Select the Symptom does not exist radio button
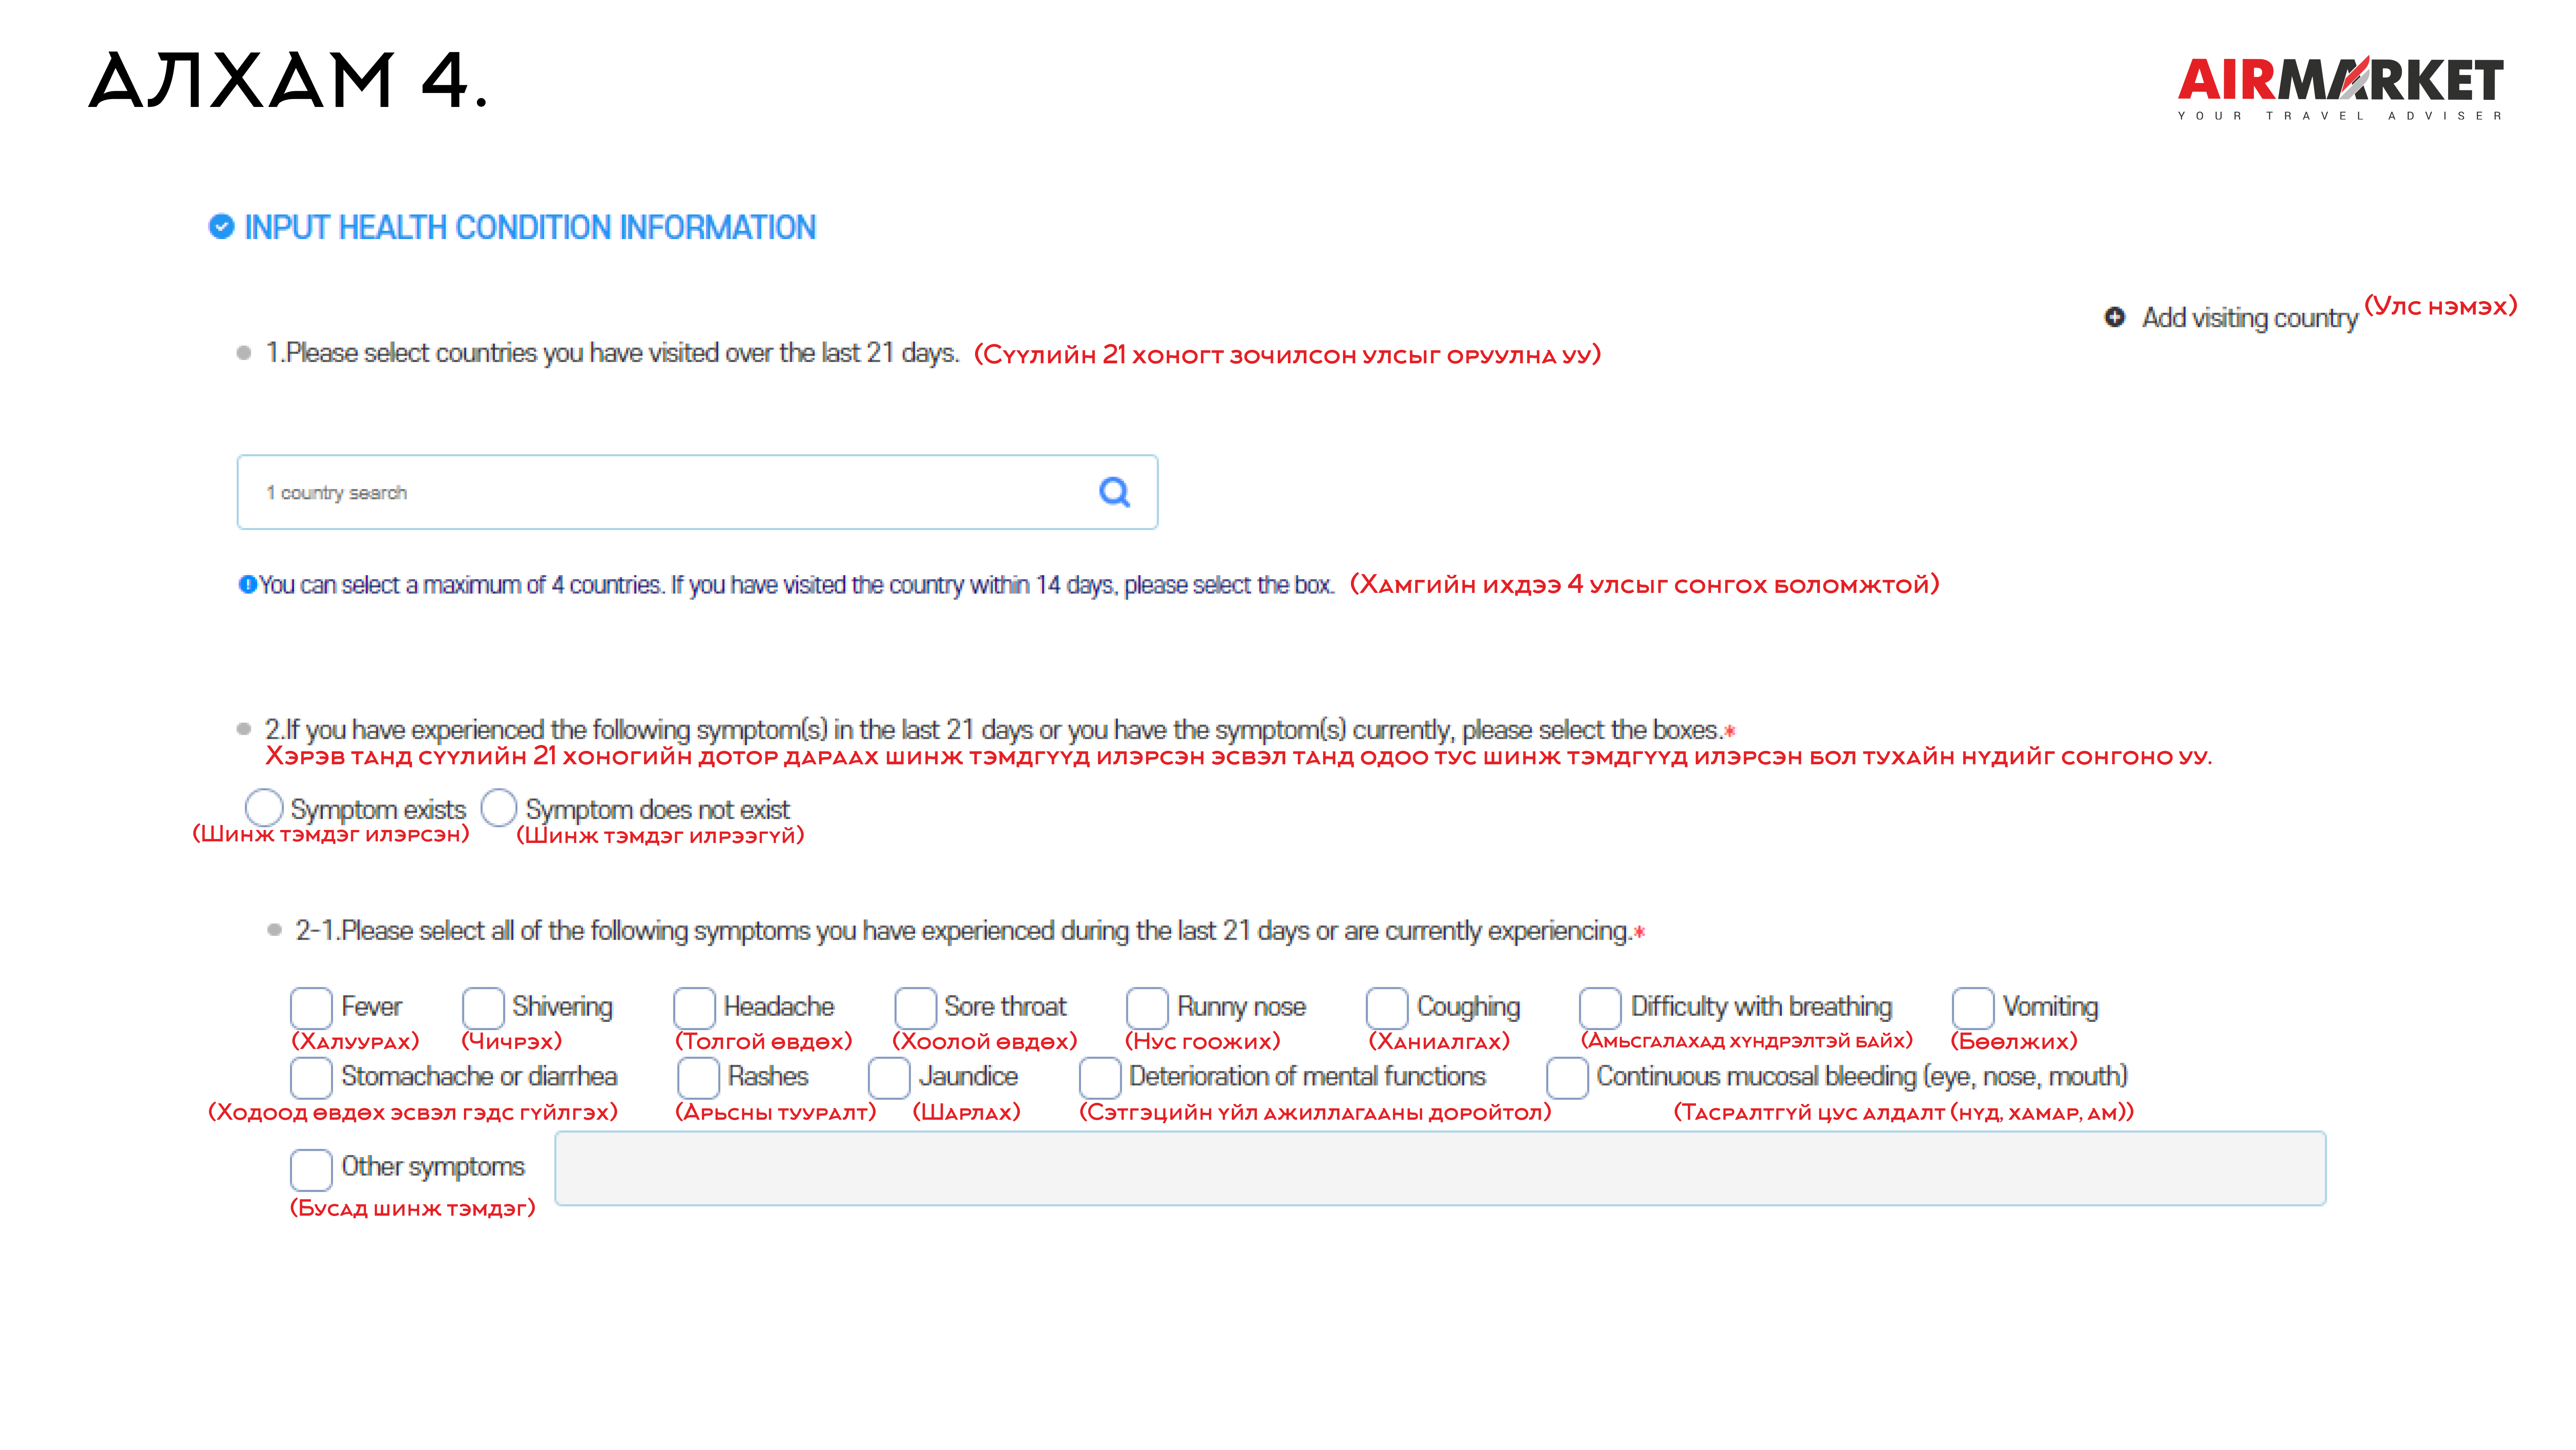The width and height of the screenshot is (2576, 1450). coord(499,807)
